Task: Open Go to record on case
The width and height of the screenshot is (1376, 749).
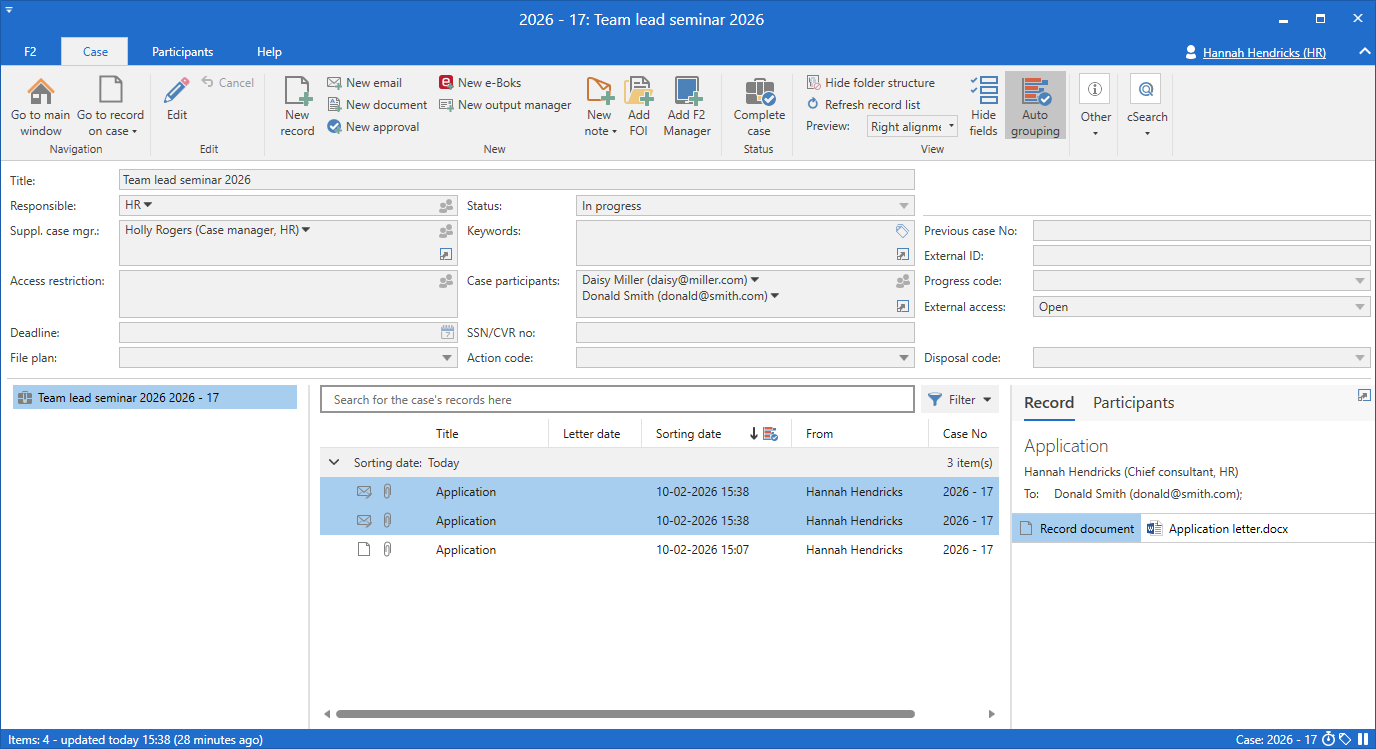Action: pyautogui.click(x=110, y=106)
